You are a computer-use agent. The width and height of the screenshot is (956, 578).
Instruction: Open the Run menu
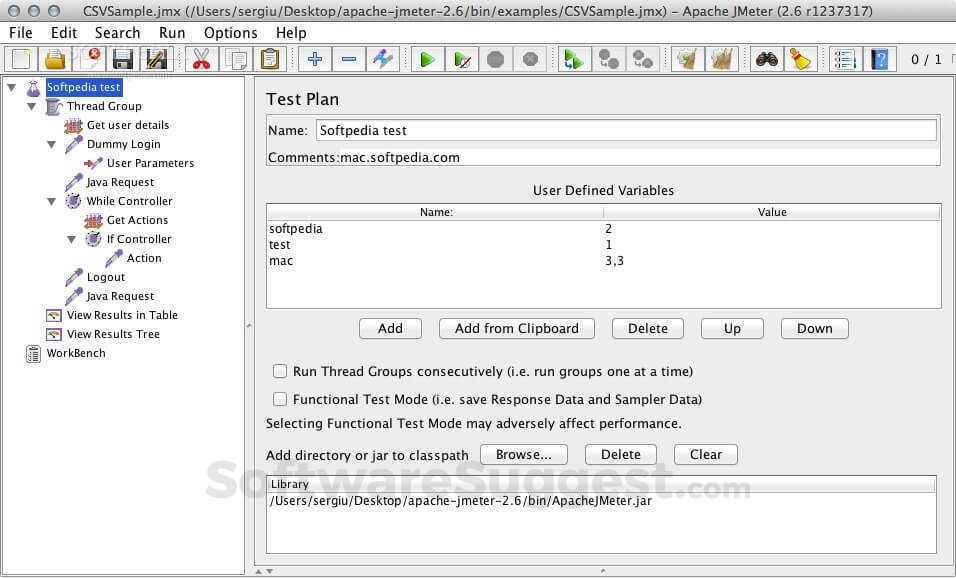point(171,32)
